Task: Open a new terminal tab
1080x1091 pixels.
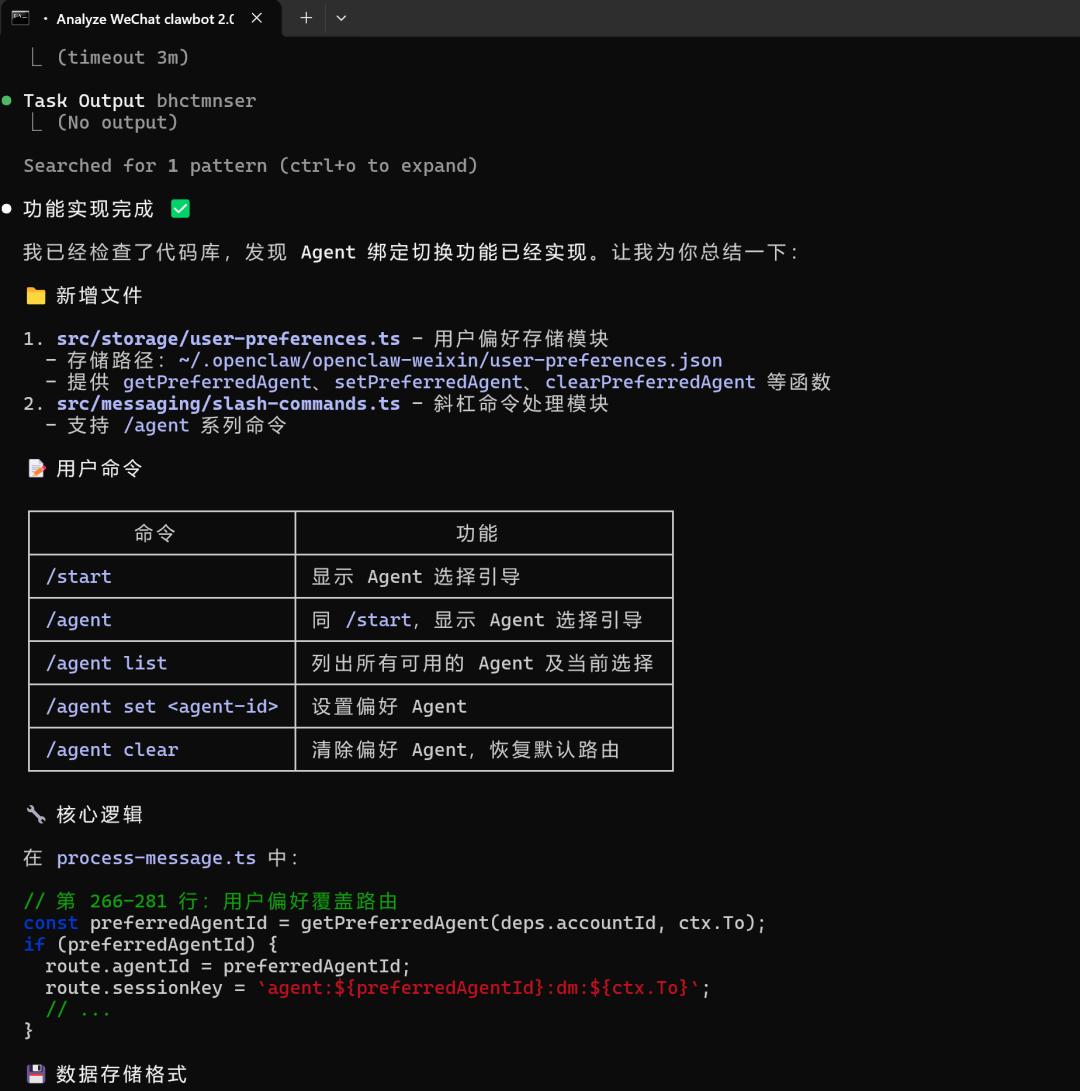Action: [306, 18]
